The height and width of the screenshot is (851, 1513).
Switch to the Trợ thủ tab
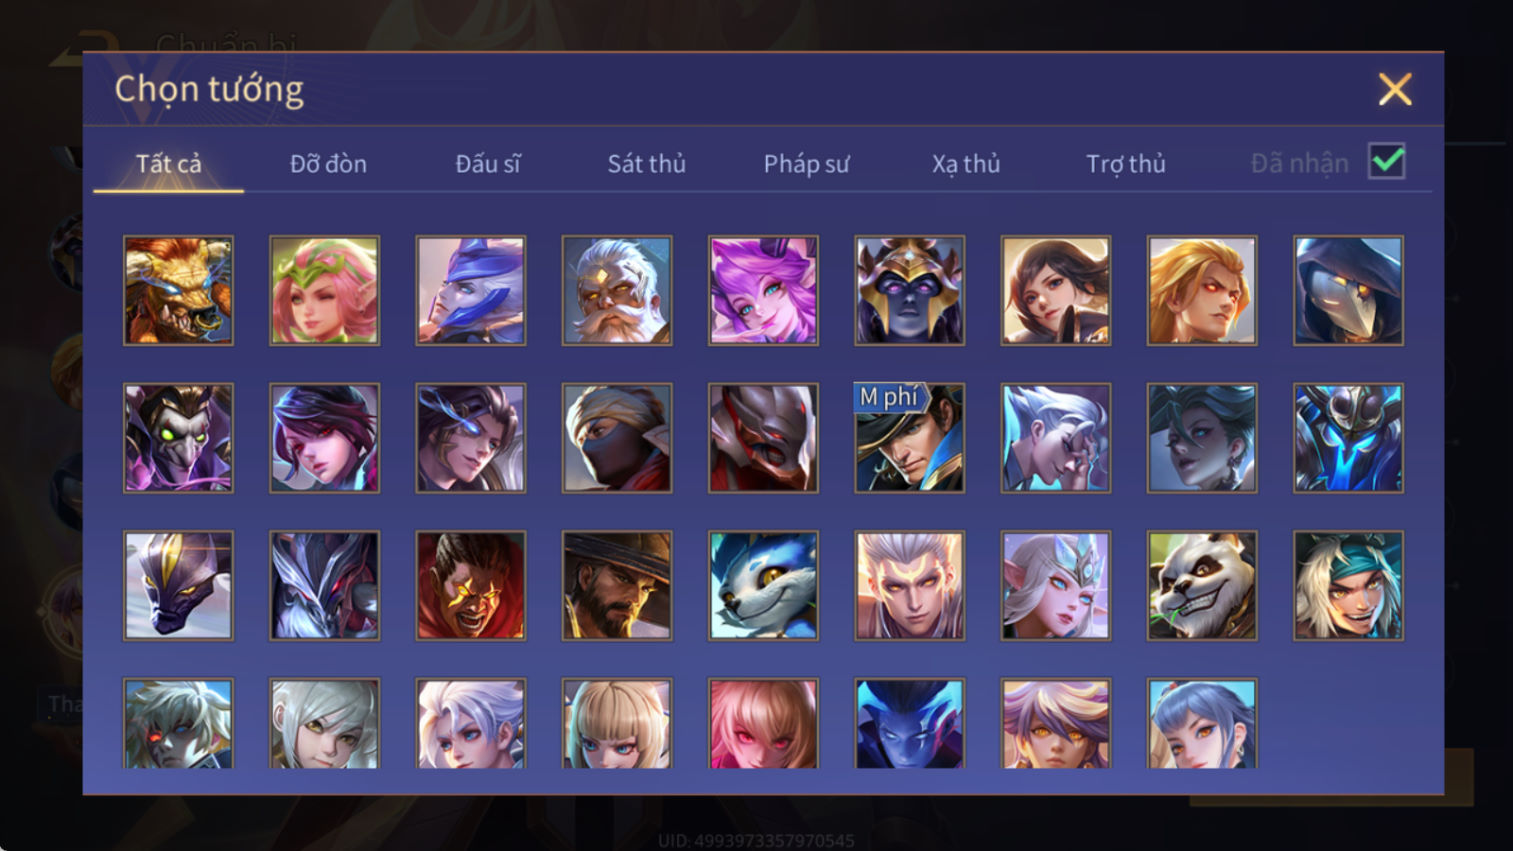[1126, 164]
